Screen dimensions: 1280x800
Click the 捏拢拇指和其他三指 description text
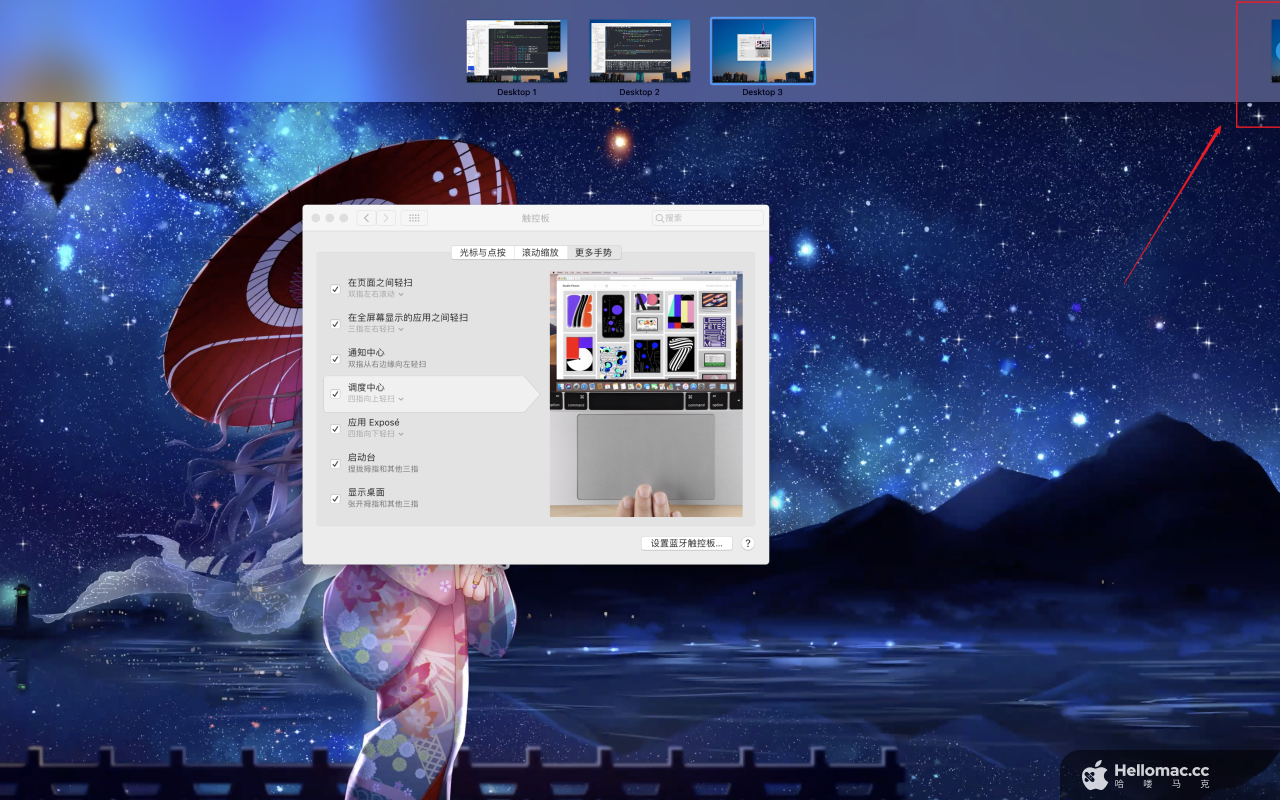[x=383, y=469]
